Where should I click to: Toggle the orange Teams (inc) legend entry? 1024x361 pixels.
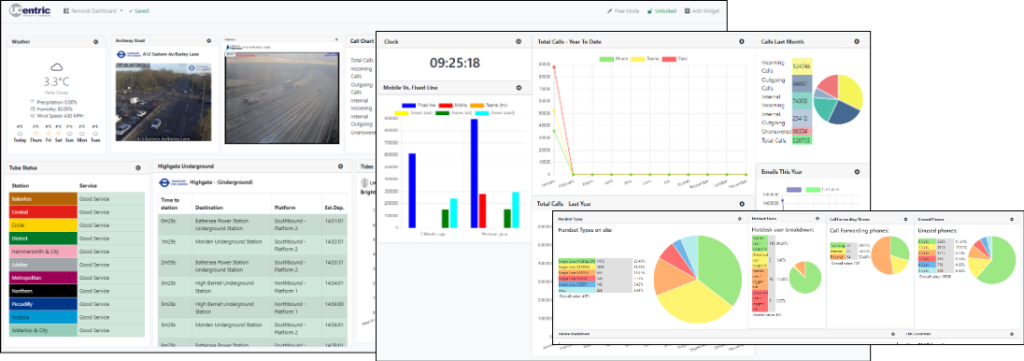click(487, 104)
